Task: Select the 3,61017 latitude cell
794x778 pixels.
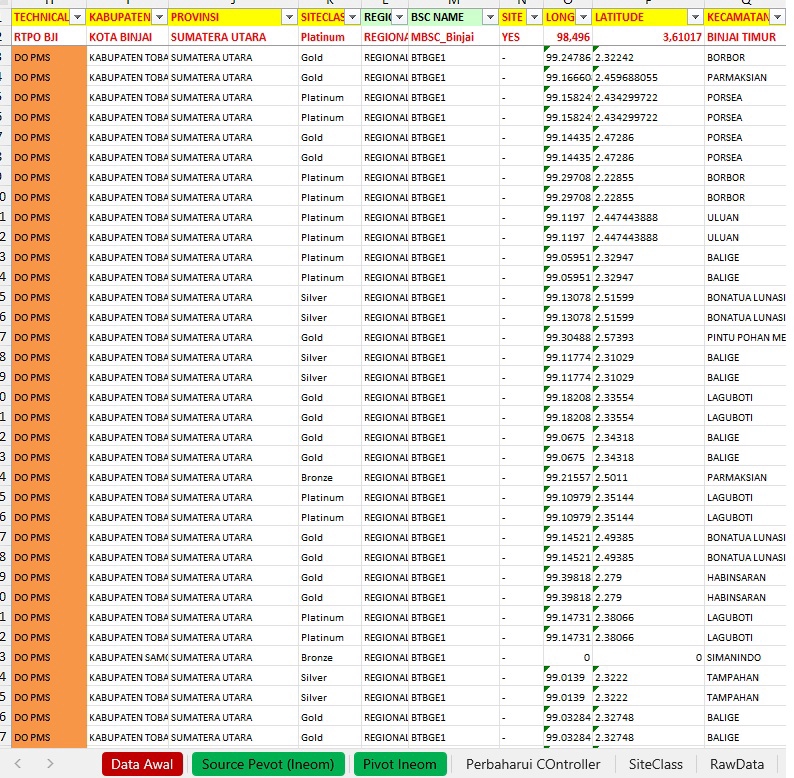Action: coord(648,37)
